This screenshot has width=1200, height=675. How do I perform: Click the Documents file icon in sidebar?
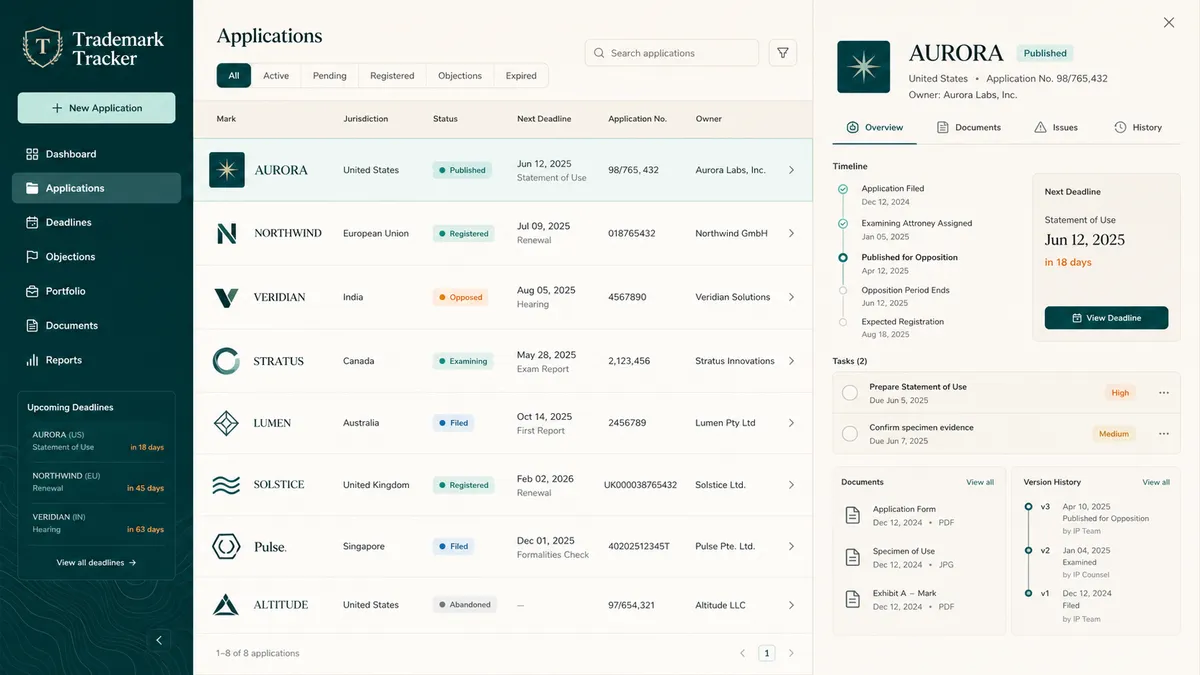click(32, 325)
